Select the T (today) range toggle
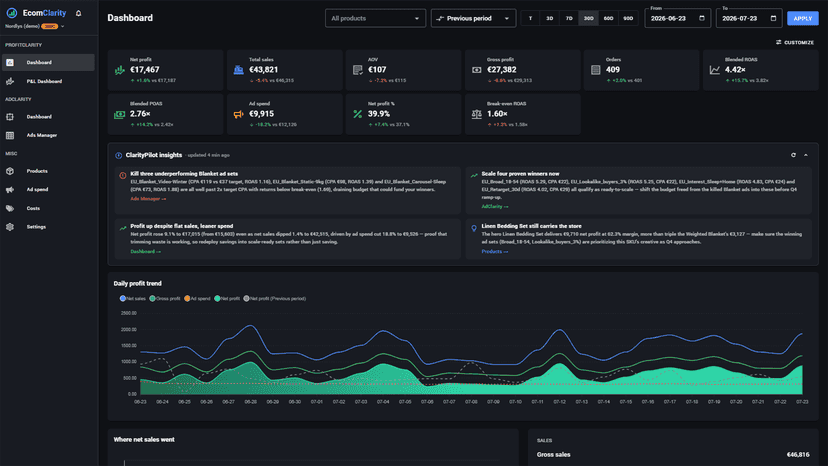 (x=530, y=18)
